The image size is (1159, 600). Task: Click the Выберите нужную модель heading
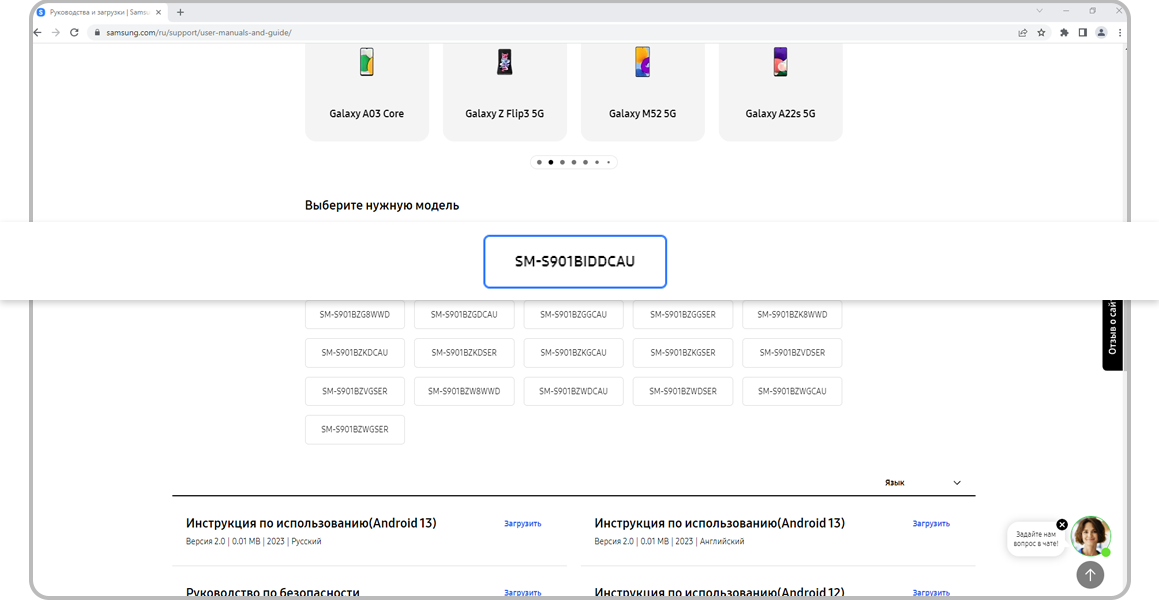[x=382, y=205]
